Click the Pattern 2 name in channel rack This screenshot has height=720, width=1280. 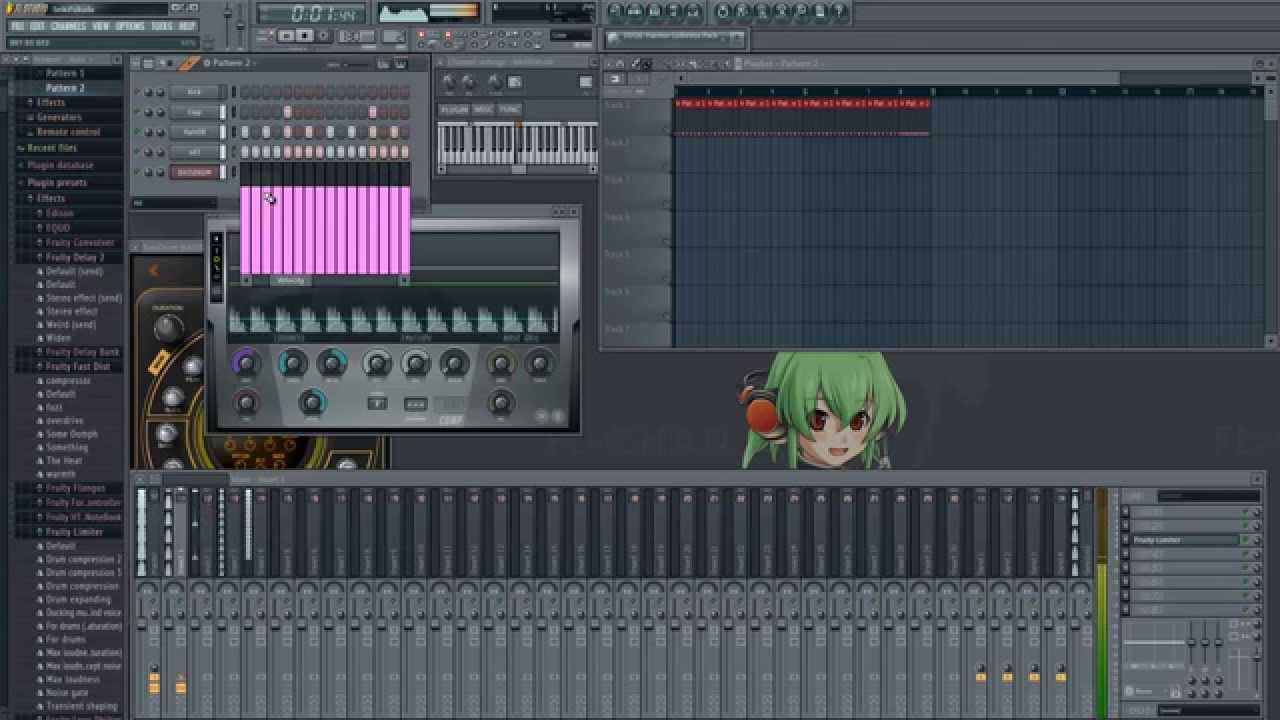[234, 63]
